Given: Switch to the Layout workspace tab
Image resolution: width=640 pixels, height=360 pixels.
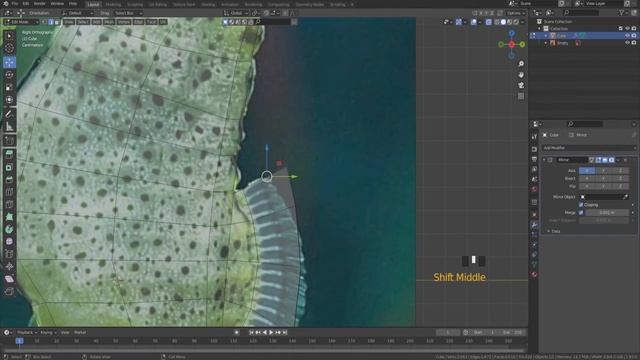Looking at the screenshot, I should tap(93, 4).
